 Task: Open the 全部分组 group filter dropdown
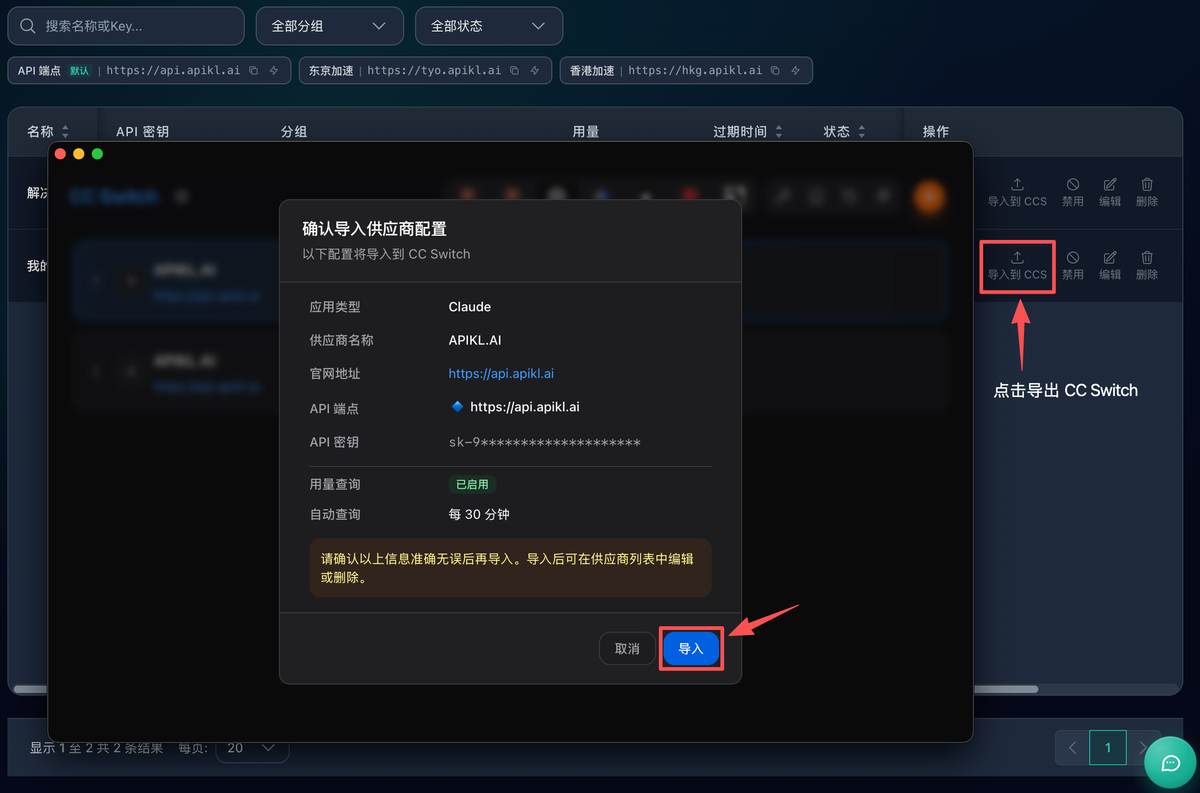coord(329,26)
